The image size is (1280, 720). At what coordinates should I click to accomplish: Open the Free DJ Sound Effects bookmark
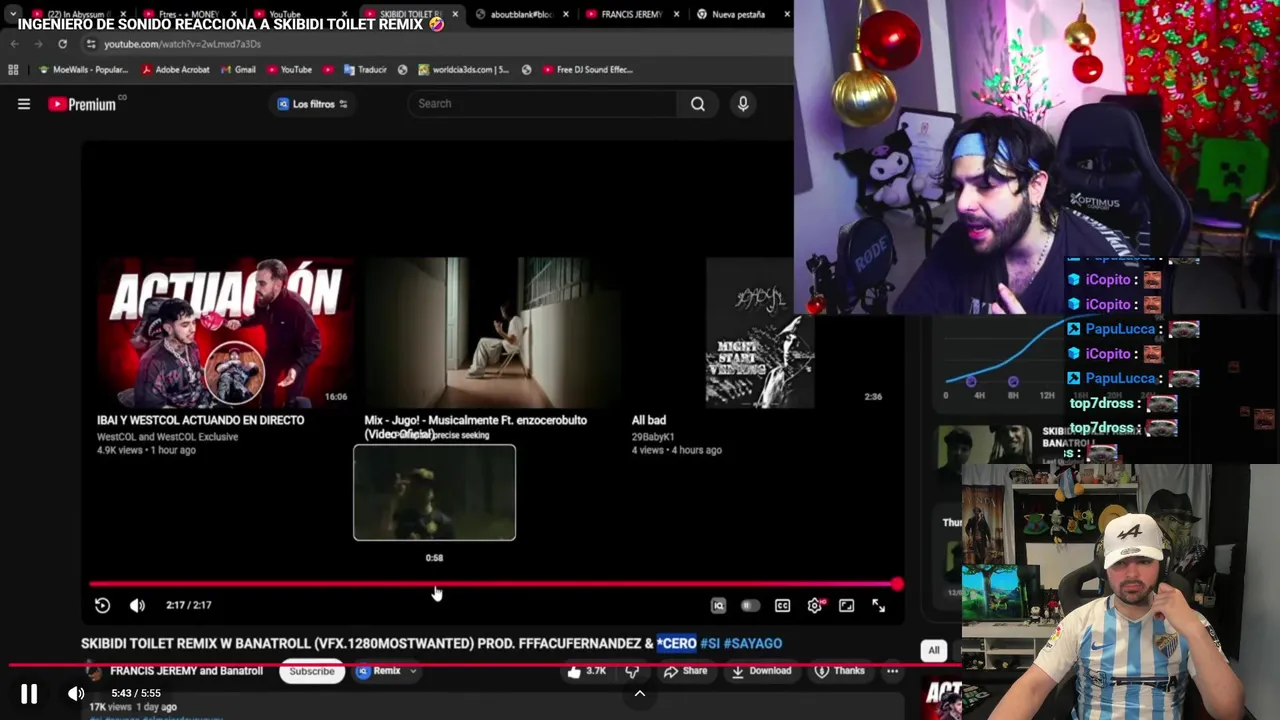coord(588,70)
